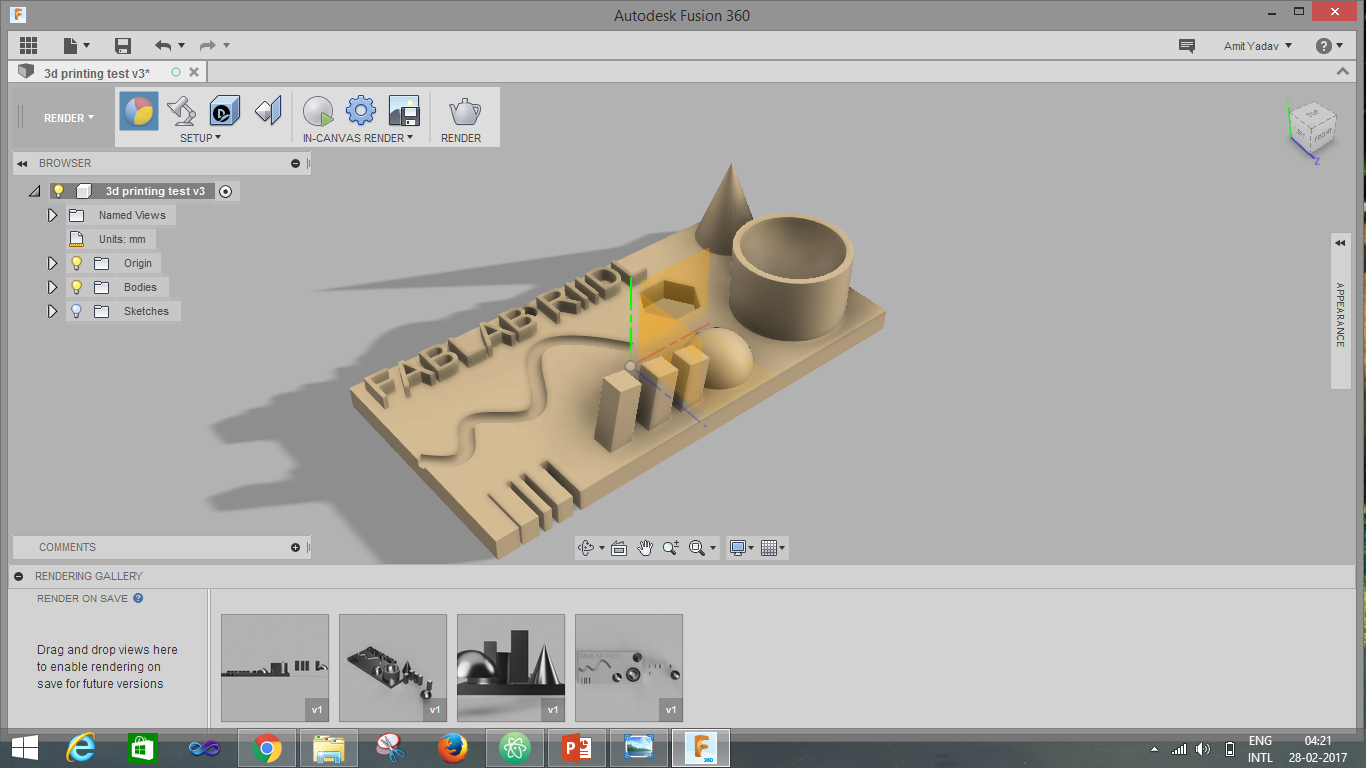Click the Look At tool
Viewport: 1366px width, 768px height.
619,547
